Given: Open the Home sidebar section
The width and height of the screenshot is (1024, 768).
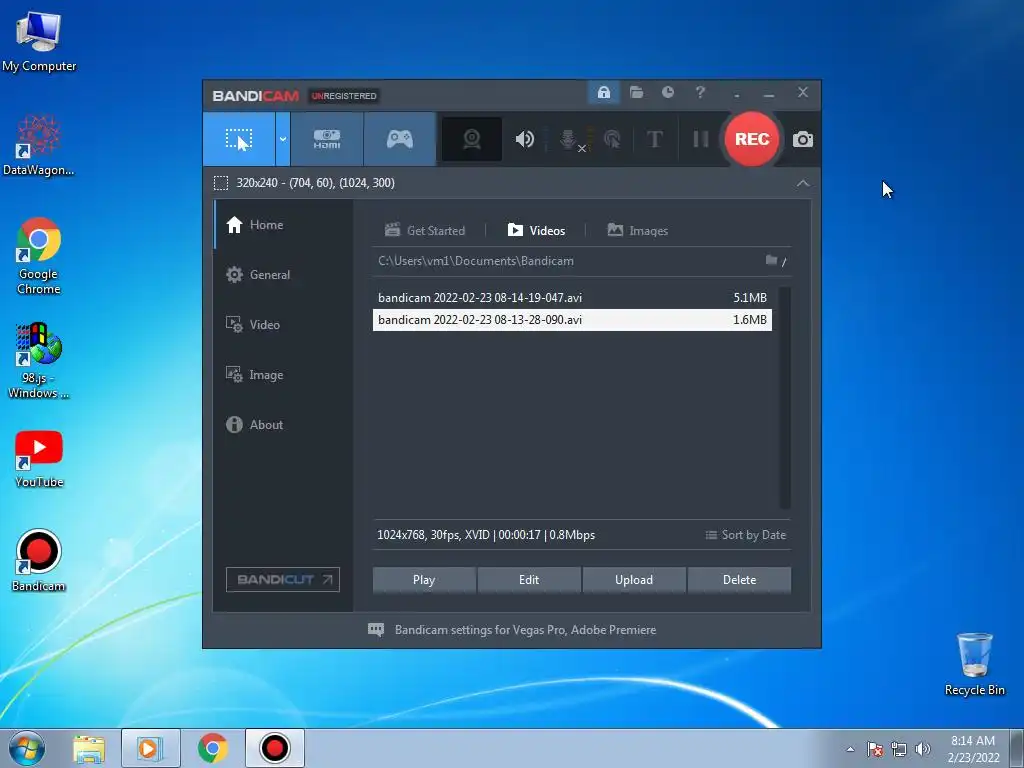Looking at the screenshot, I should [x=283, y=225].
